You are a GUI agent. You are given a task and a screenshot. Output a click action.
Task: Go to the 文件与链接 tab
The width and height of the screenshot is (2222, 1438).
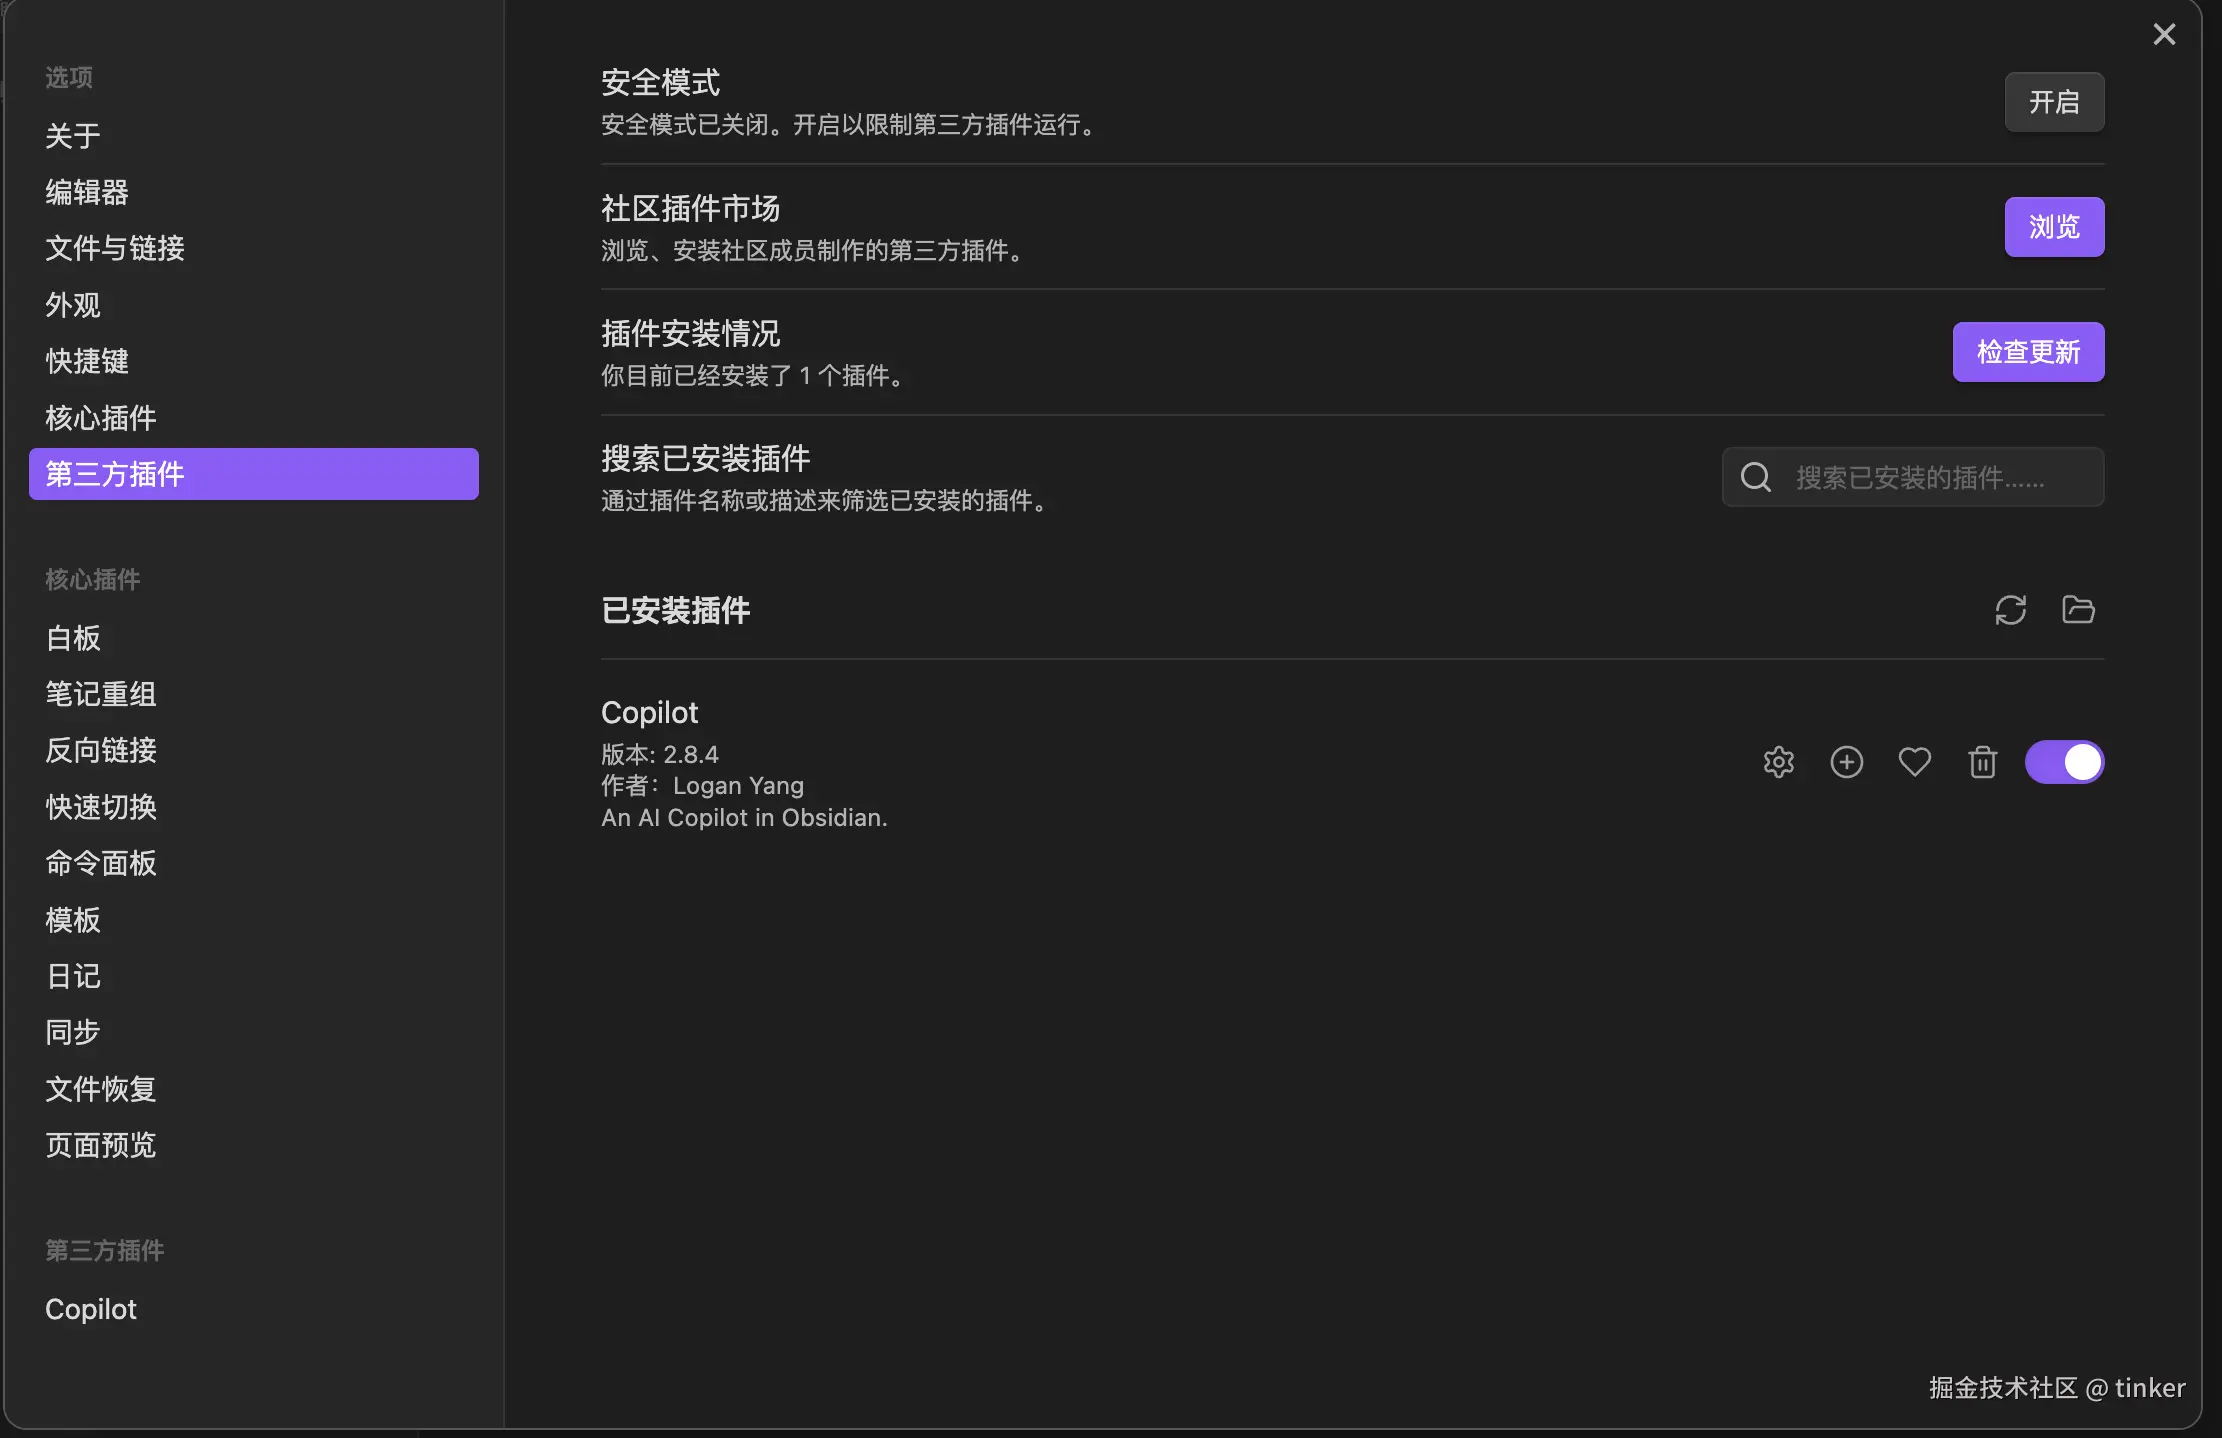click(115, 248)
